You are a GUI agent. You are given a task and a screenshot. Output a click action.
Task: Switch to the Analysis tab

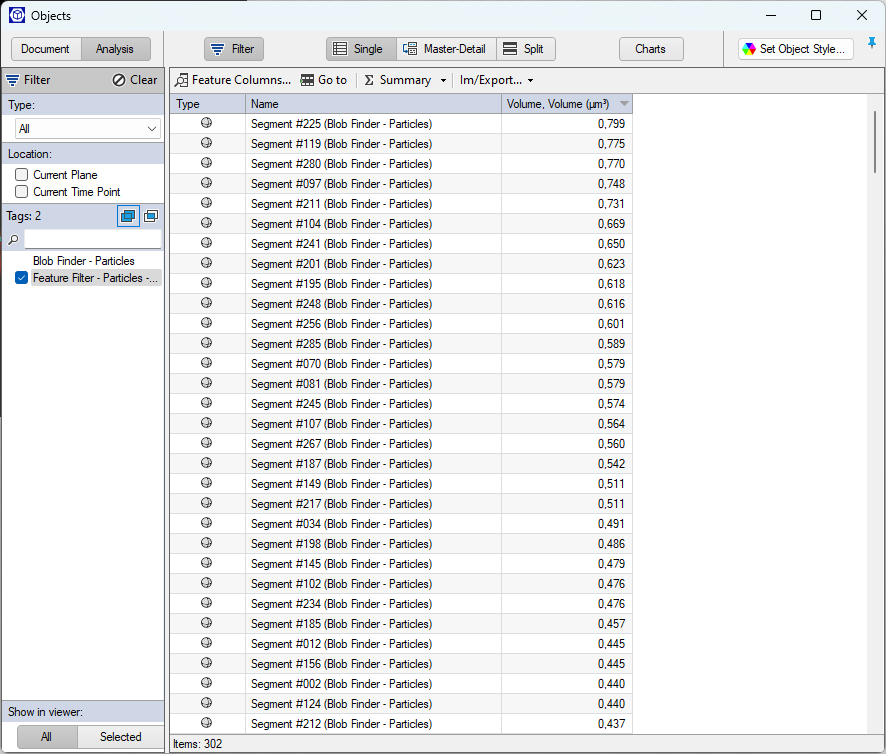pos(115,48)
